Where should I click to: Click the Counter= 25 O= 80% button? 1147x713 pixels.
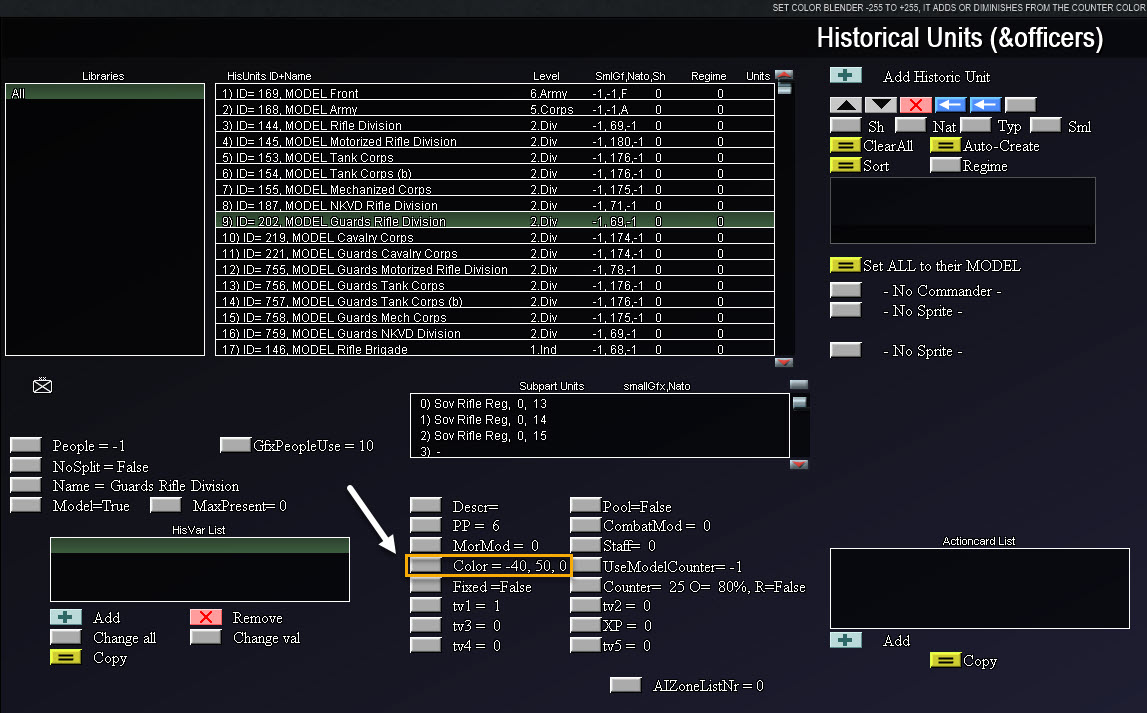coord(585,585)
